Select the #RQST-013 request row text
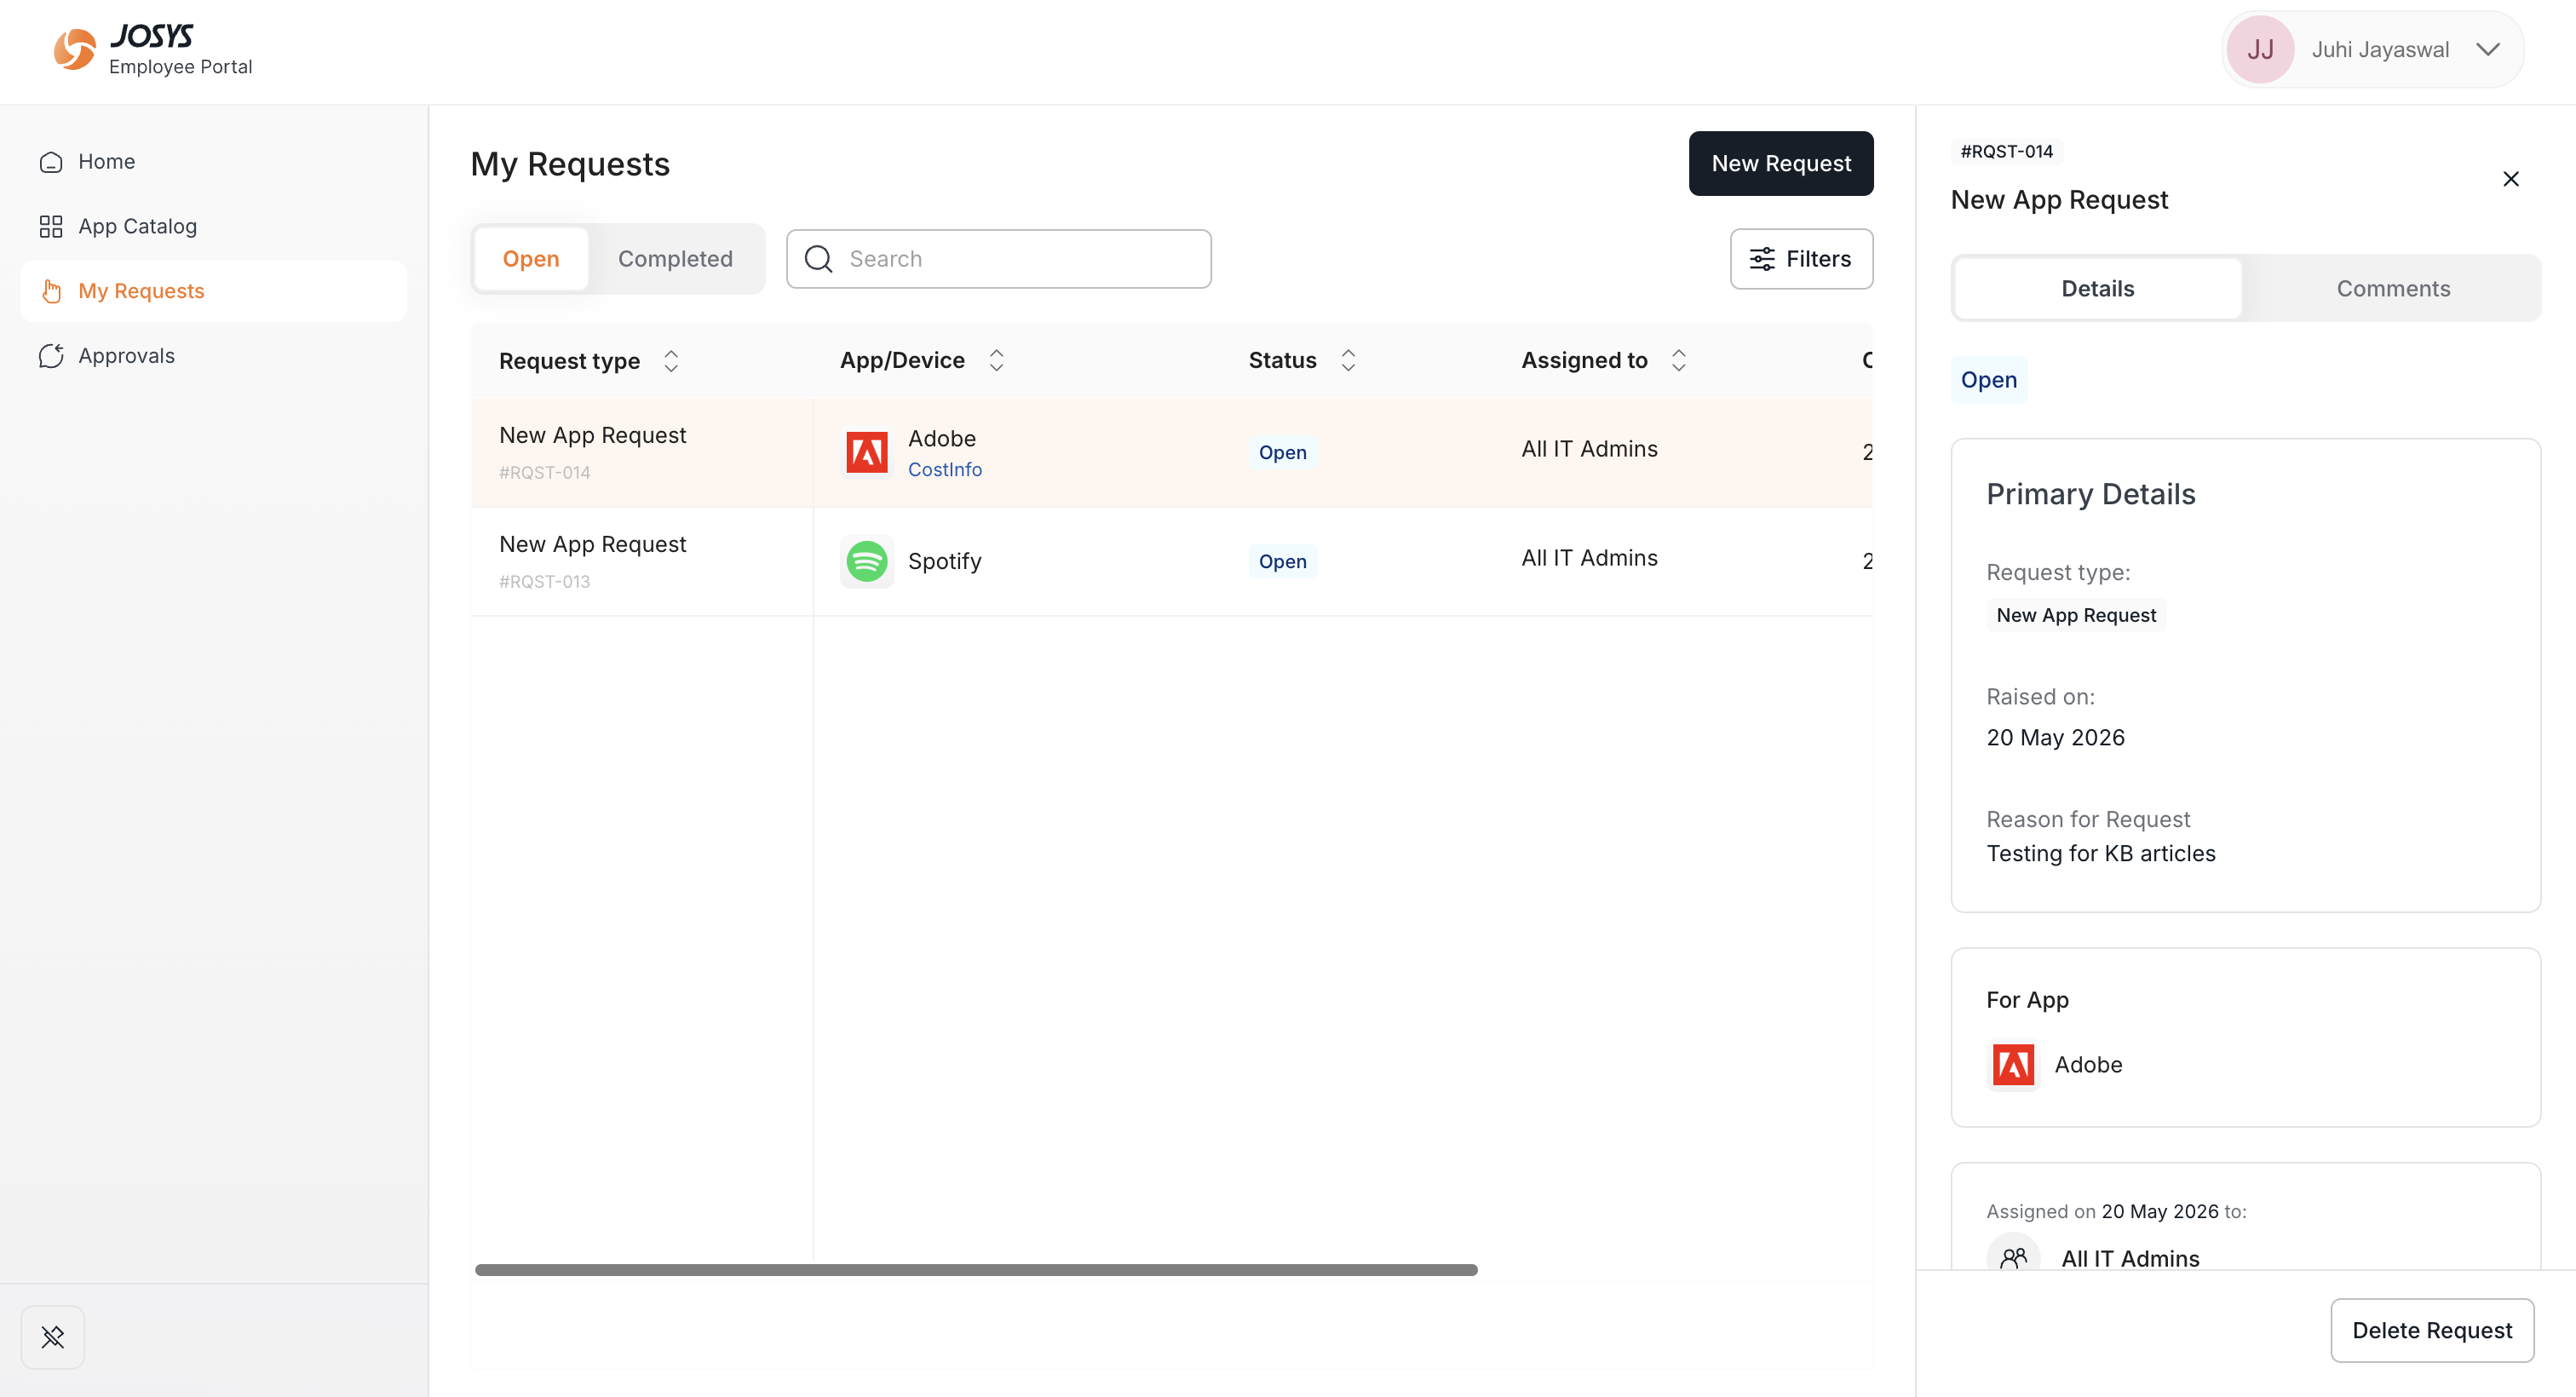Viewport: 2576px width, 1397px height. (x=545, y=581)
